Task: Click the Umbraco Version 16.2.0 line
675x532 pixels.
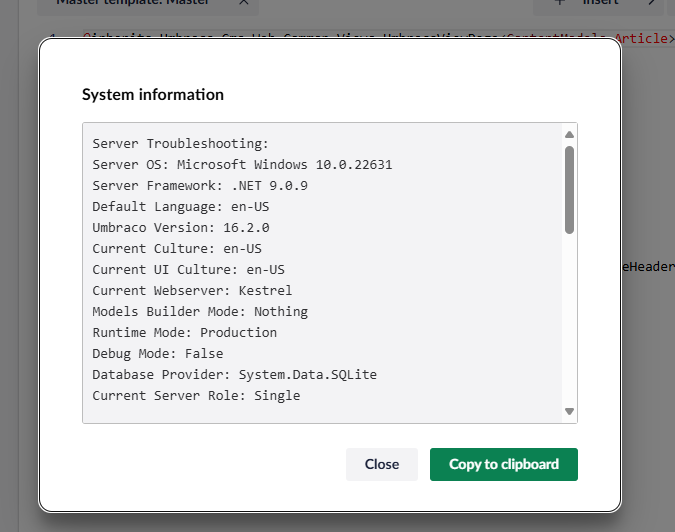Action: (181, 228)
